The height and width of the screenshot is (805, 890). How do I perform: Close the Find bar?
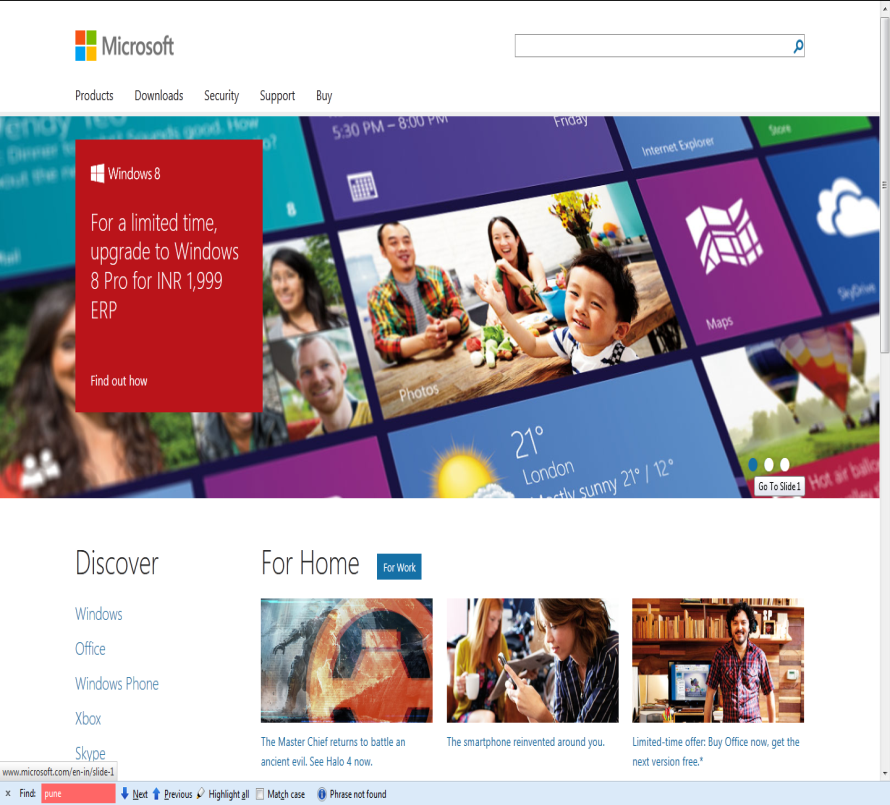(x=7, y=794)
